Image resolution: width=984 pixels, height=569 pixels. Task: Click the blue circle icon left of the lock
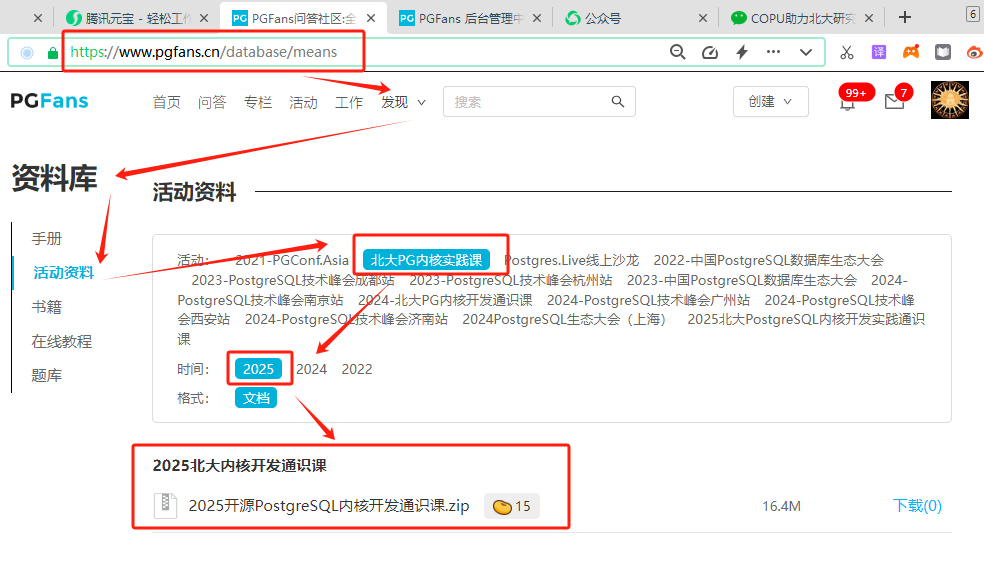point(27,53)
